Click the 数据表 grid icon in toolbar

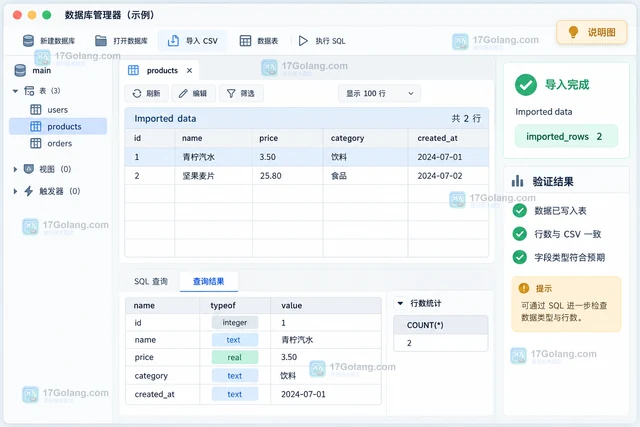pos(245,41)
